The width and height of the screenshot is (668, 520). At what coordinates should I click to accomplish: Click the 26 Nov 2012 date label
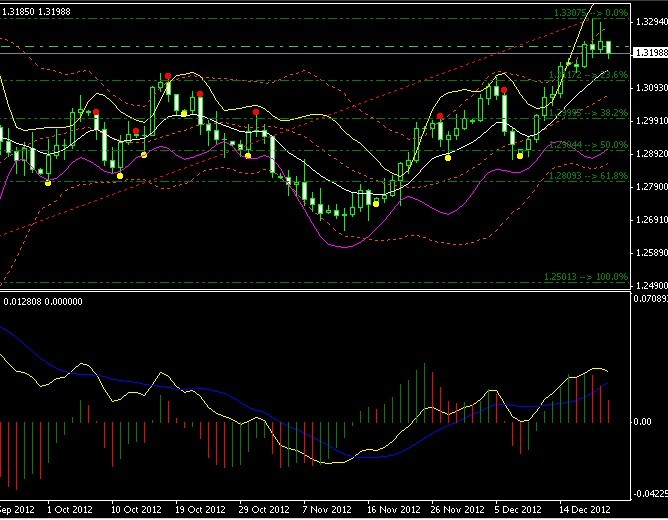[457, 509]
